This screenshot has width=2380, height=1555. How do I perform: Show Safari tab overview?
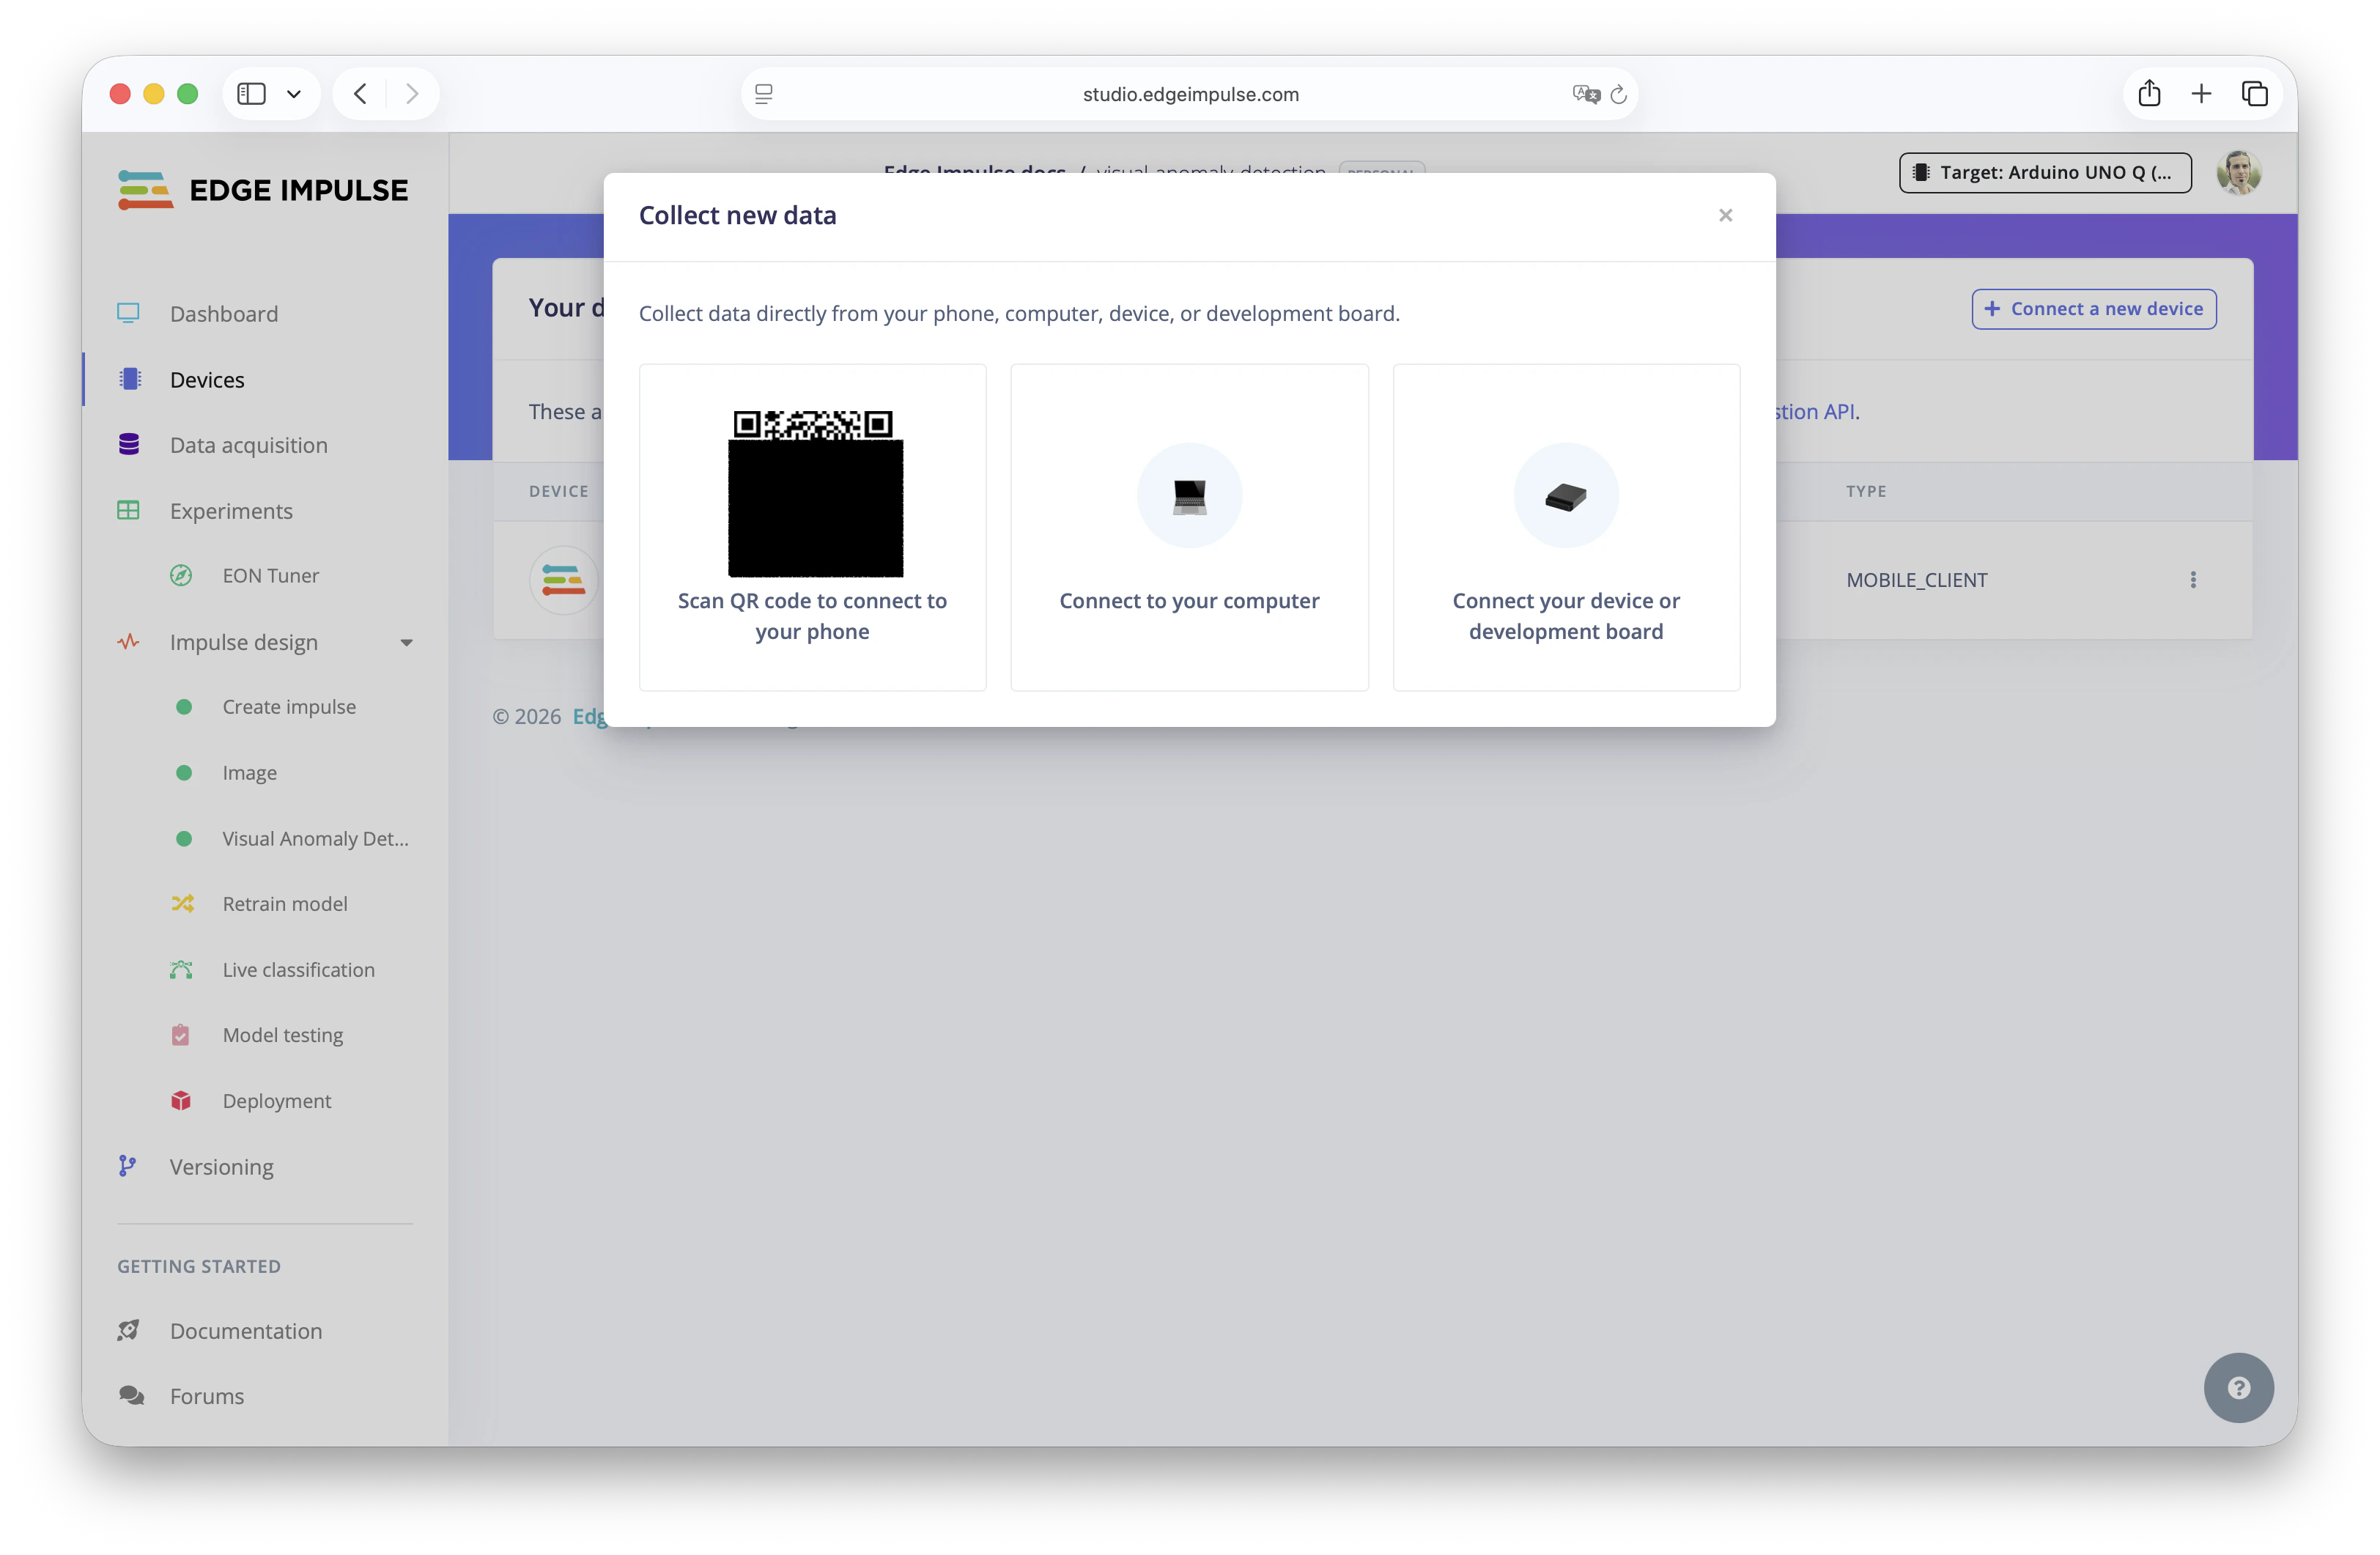pyautogui.click(x=2254, y=94)
